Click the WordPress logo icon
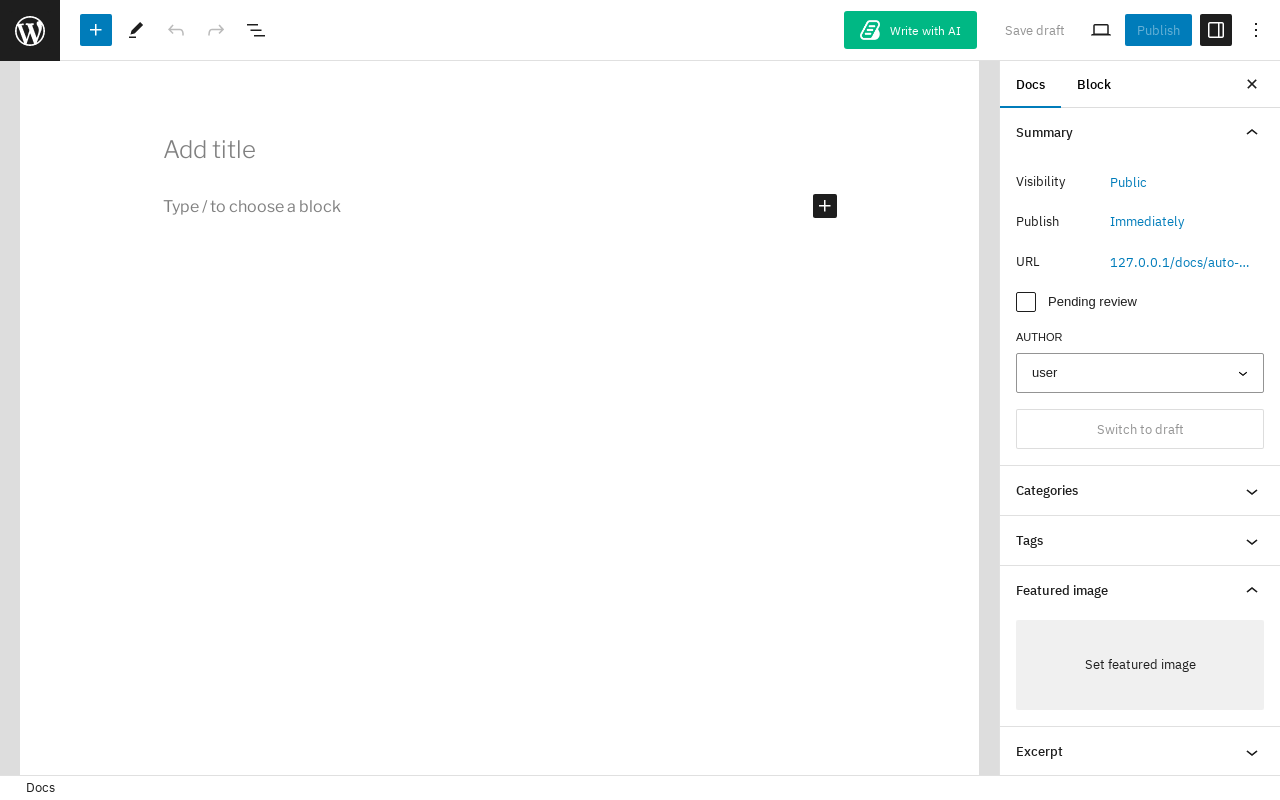Image resolution: width=1280 pixels, height=800 pixels. [30, 30]
